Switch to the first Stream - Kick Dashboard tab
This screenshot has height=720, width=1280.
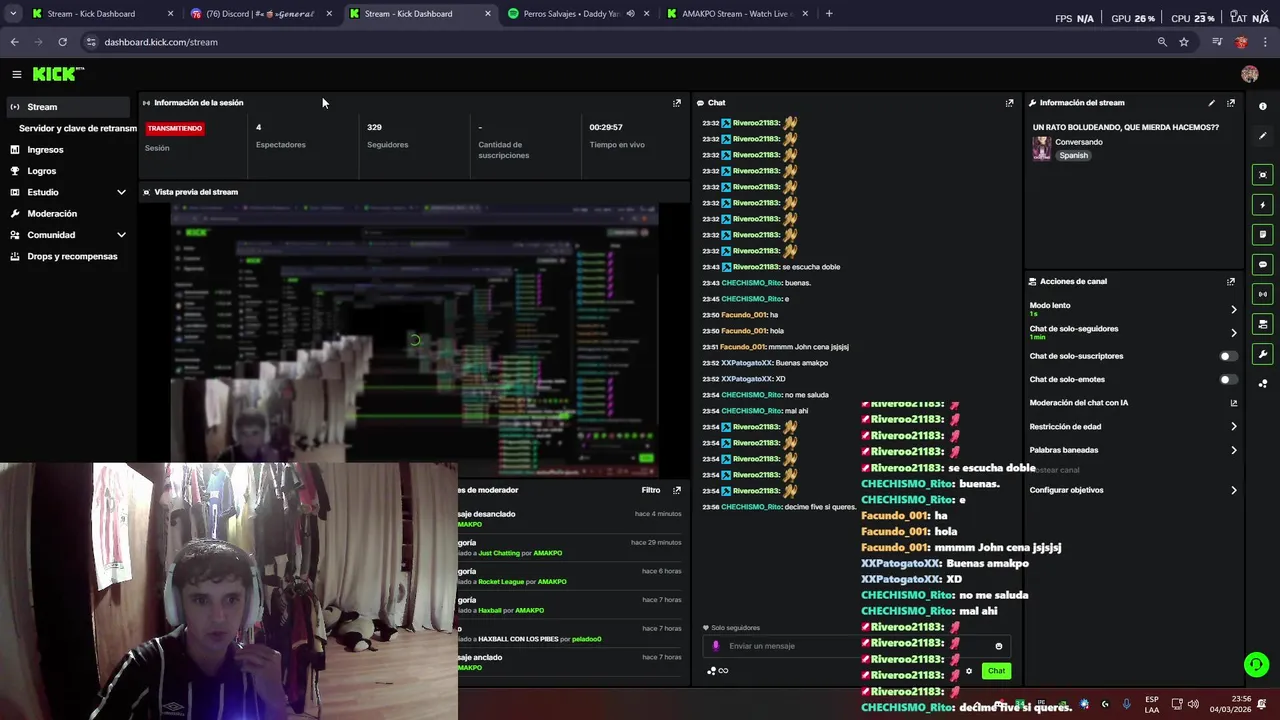(100, 14)
